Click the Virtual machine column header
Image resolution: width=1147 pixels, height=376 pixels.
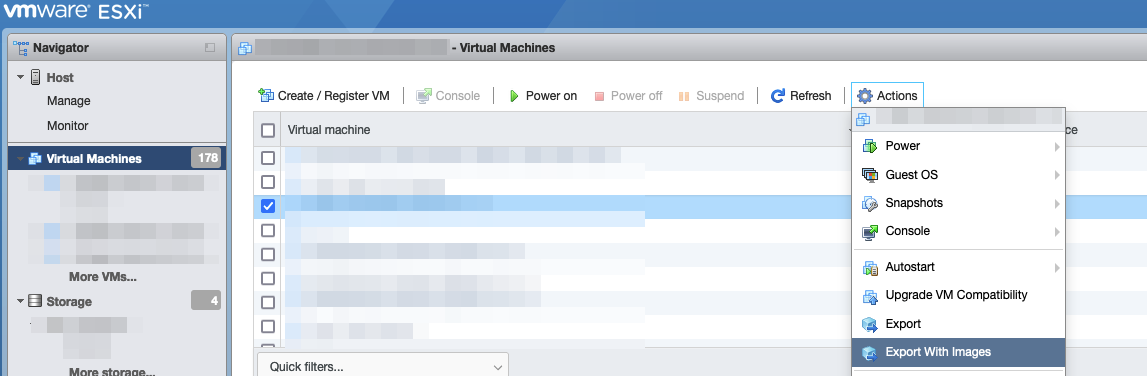(329, 130)
